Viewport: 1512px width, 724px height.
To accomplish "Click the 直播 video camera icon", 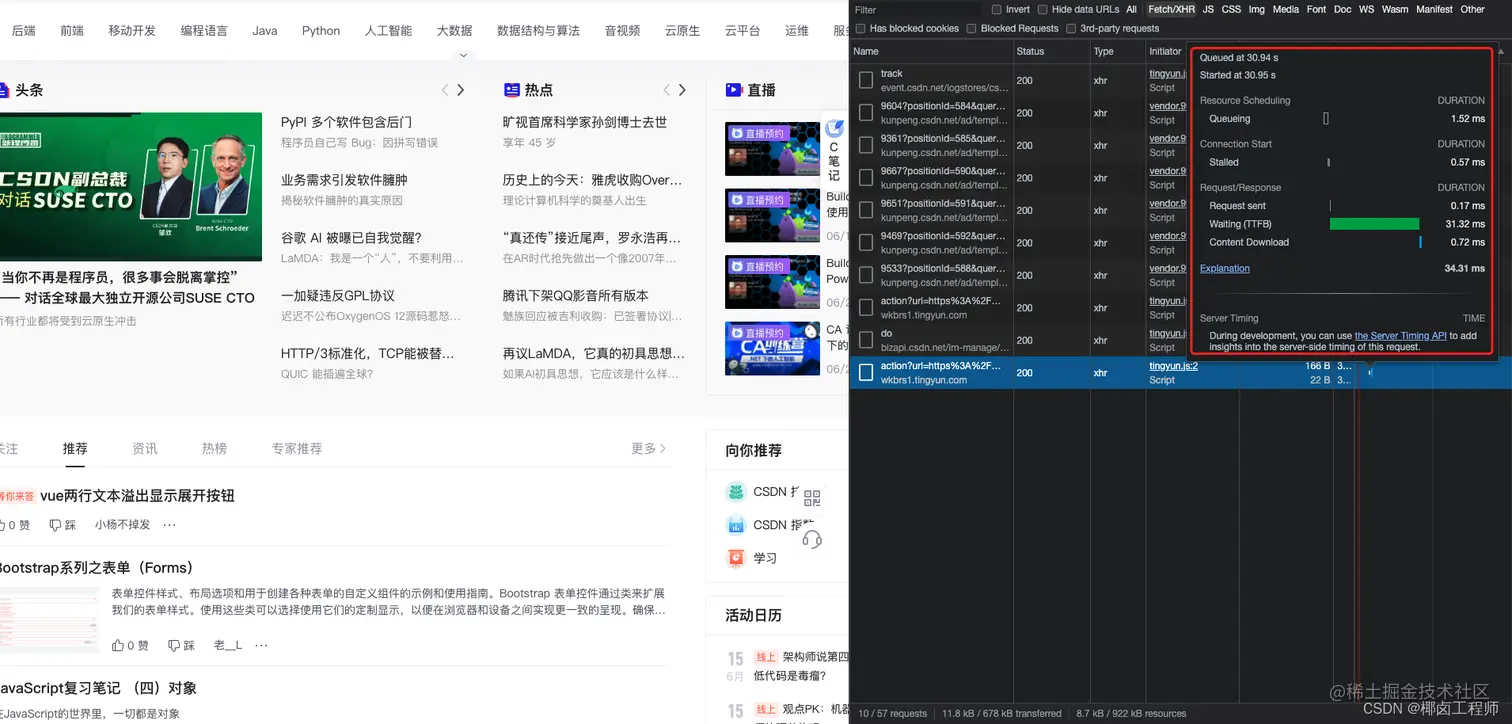I will point(734,90).
